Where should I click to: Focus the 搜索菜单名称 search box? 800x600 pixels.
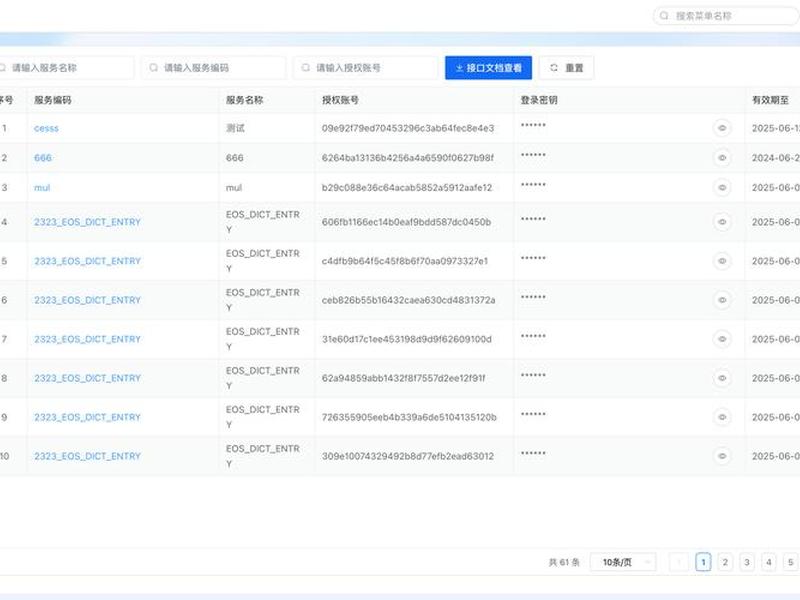pyautogui.click(x=726, y=16)
